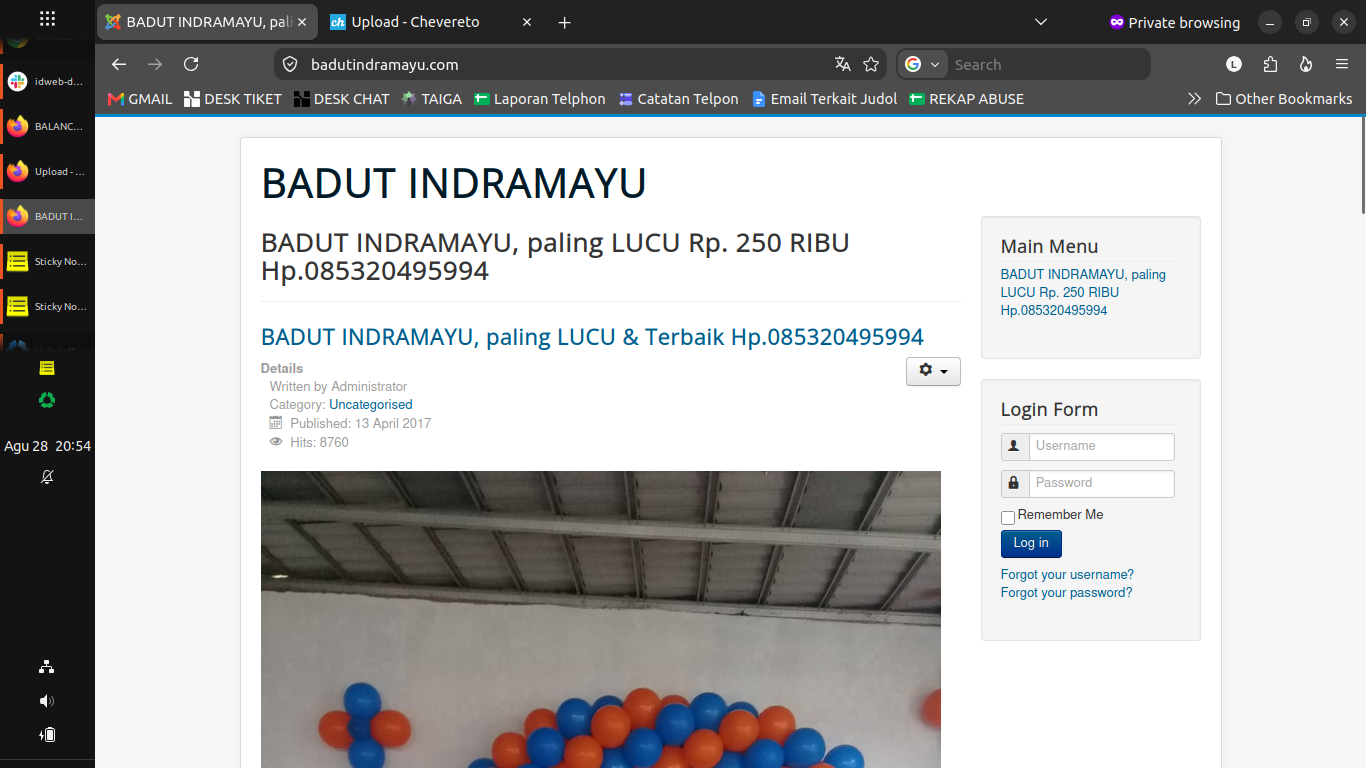This screenshot has height=768, width=1366.
Task: Open the BALANC Firefox window from dock
Action: [x=47, y=127]
